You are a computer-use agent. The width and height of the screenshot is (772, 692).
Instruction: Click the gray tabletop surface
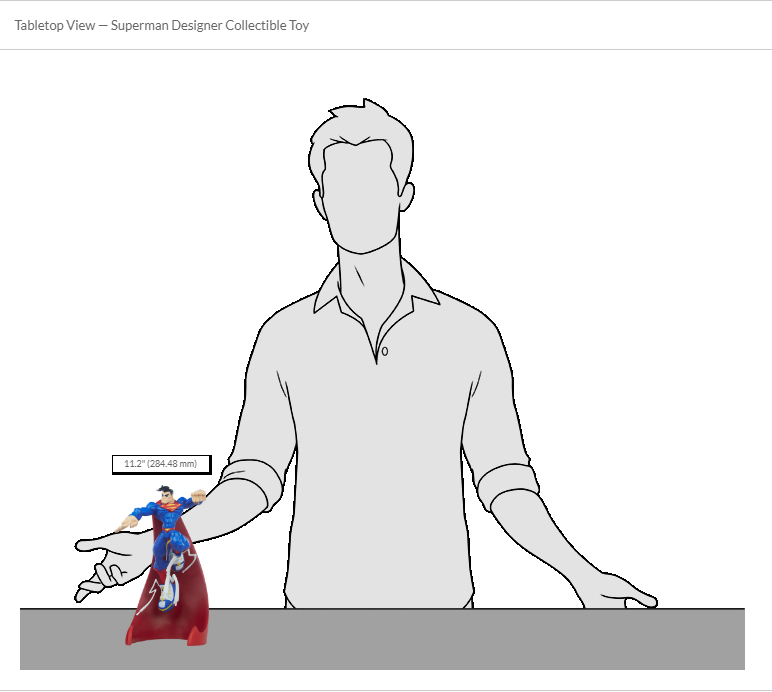(382, 639)
